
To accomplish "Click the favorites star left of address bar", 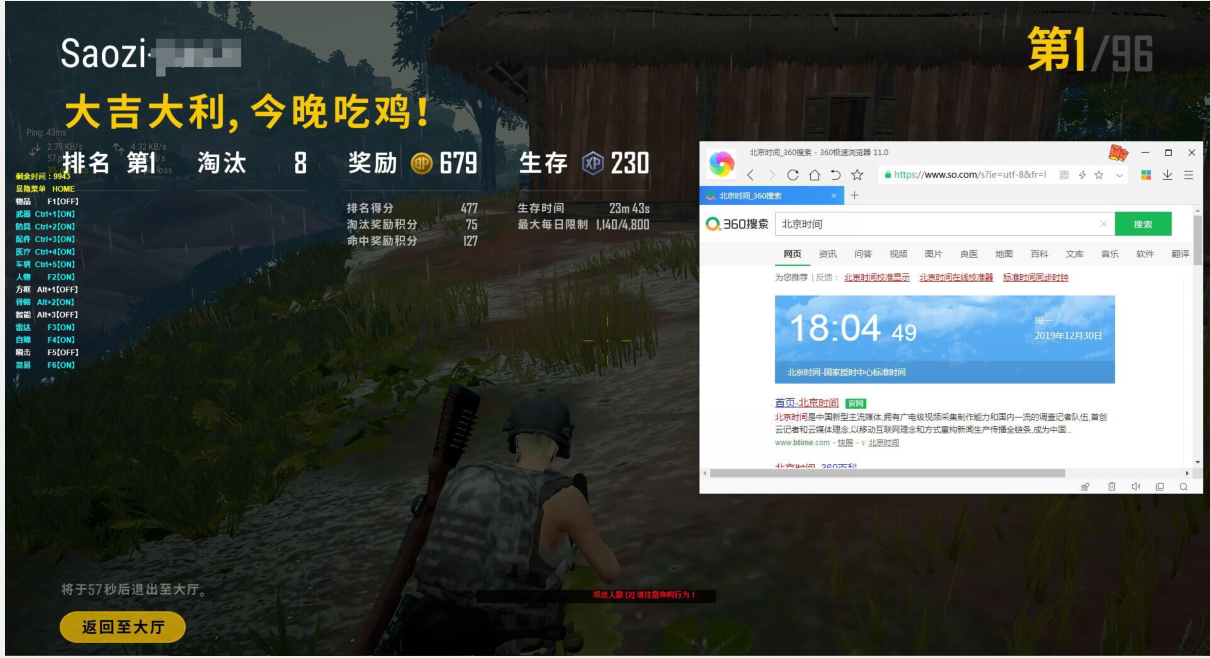I will click(857, 175).
